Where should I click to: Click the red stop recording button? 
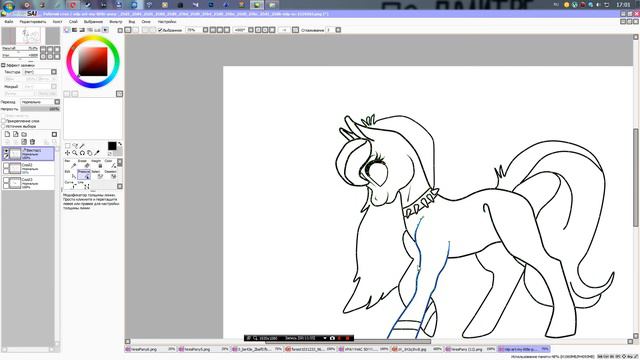[348, 338]
